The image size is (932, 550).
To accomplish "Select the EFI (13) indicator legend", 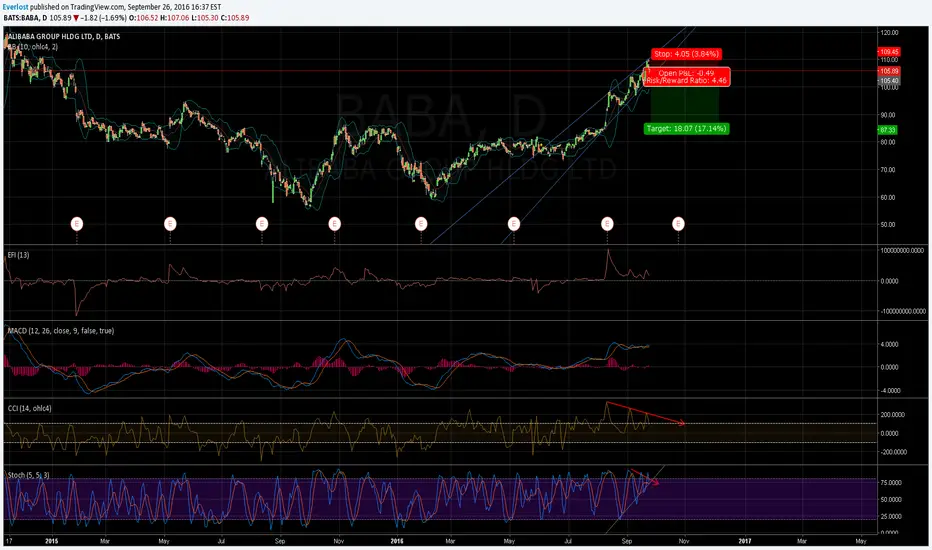I will point(18,254).
